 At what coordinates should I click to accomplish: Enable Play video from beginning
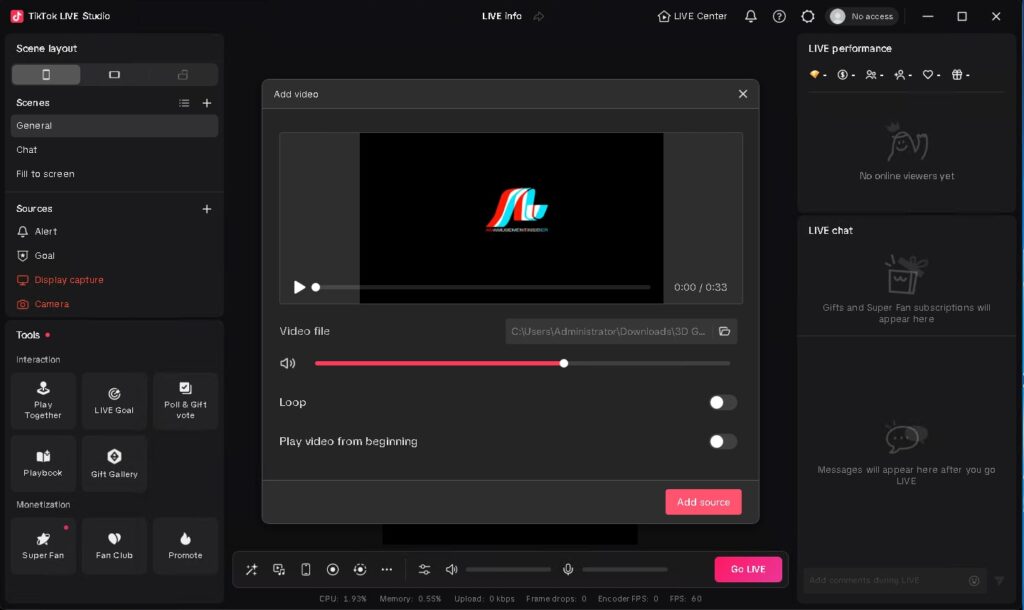tap(722, 441)
